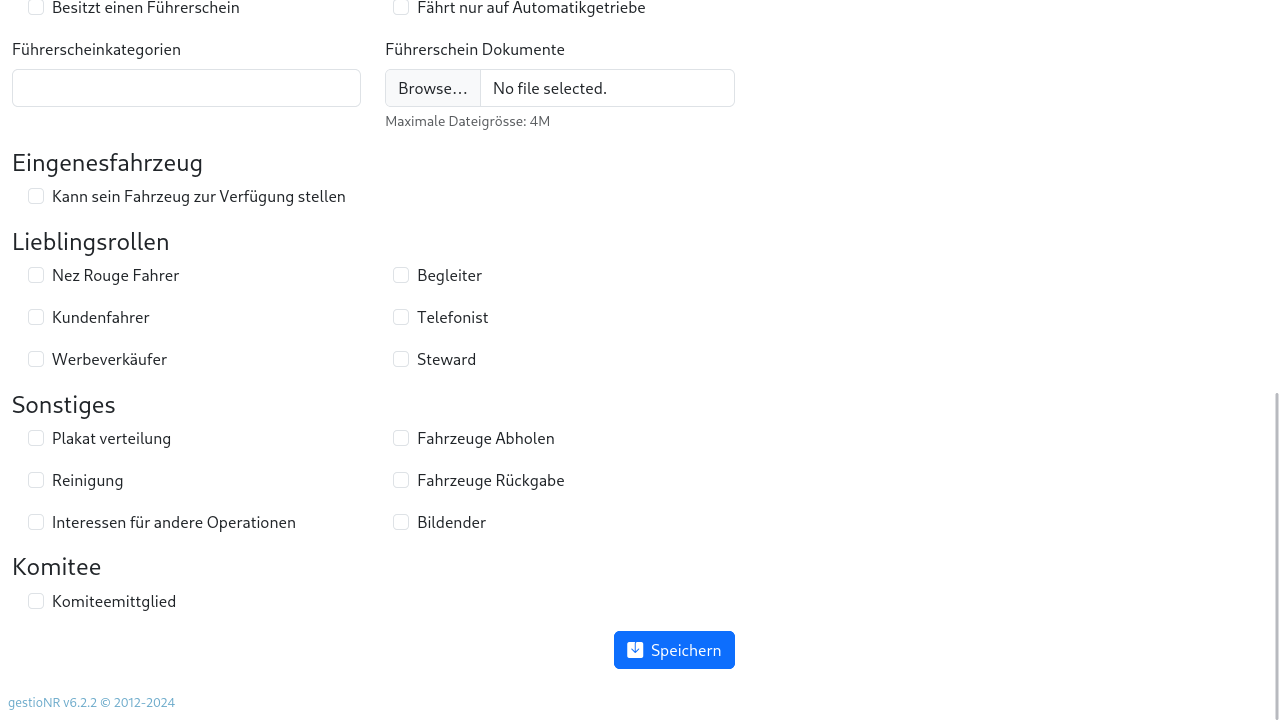
Task: Click the save icon in Speichern button
Action: click(635, 650)
